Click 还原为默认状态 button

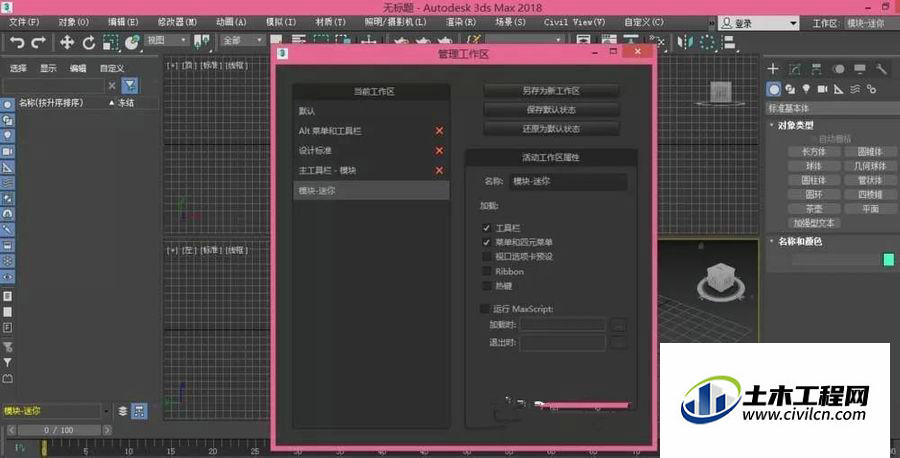tap(551, 129)
